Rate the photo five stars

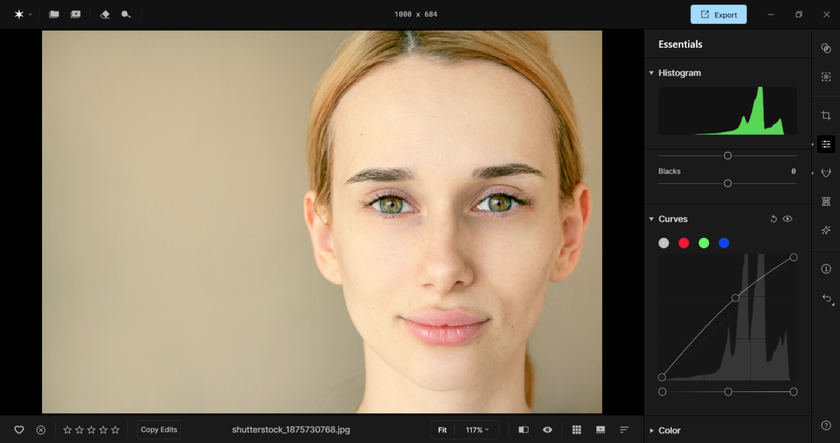pos(115,430)
